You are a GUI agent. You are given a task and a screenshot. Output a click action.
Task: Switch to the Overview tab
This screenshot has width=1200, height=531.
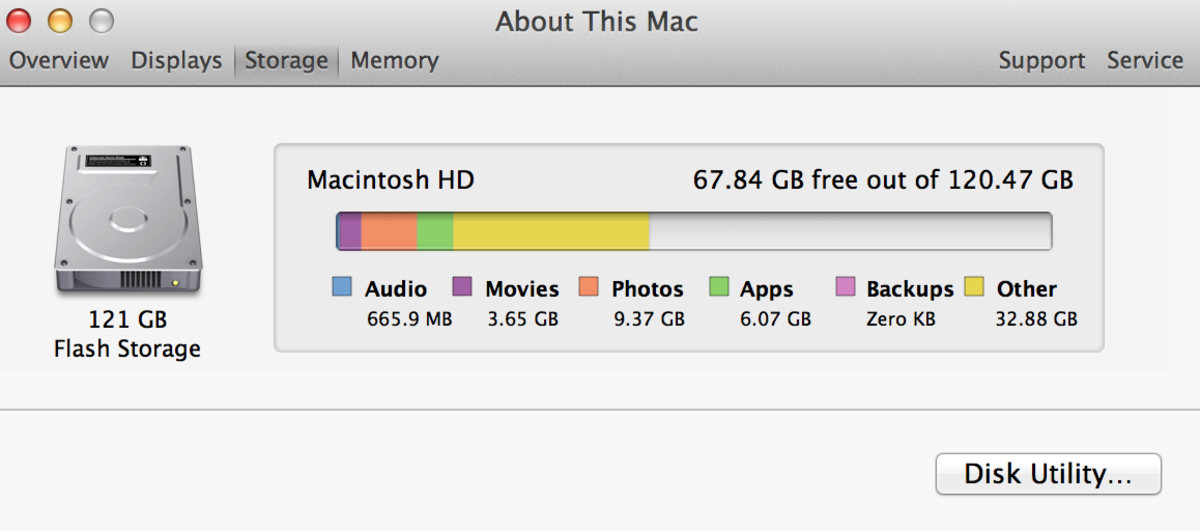tap(58, 60)
